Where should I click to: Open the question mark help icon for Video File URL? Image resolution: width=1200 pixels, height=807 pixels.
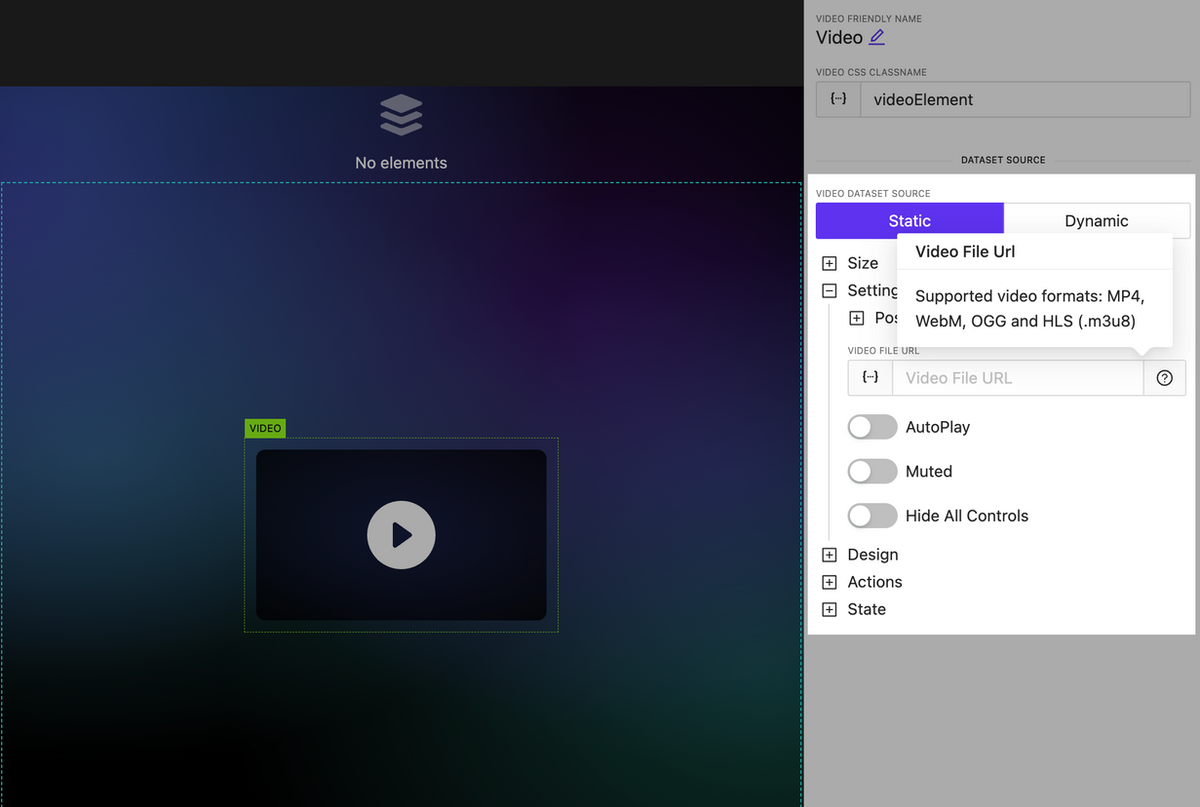[x=1165, y=378]
